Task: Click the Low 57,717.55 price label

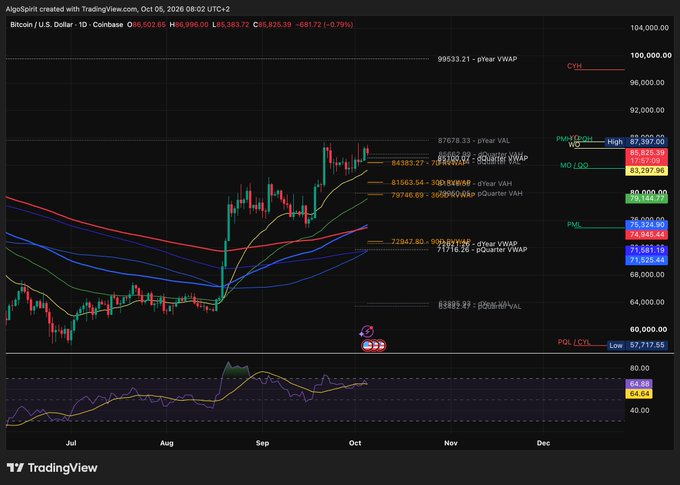Action: (637, 345)
